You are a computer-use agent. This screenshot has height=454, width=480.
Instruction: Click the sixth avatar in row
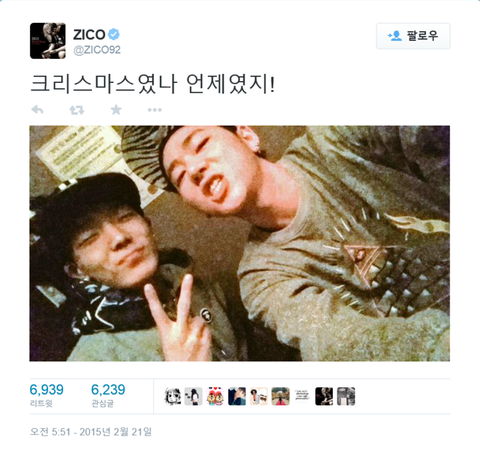click(x=281, y=396)
